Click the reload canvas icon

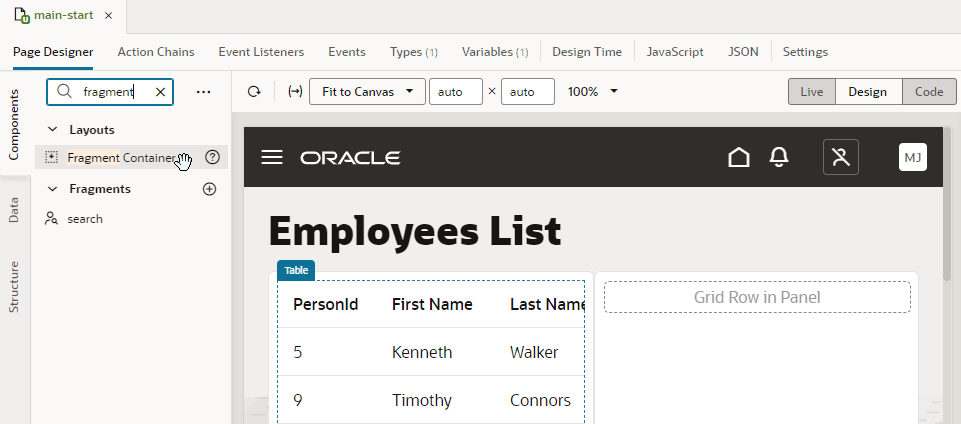[254, 92]
